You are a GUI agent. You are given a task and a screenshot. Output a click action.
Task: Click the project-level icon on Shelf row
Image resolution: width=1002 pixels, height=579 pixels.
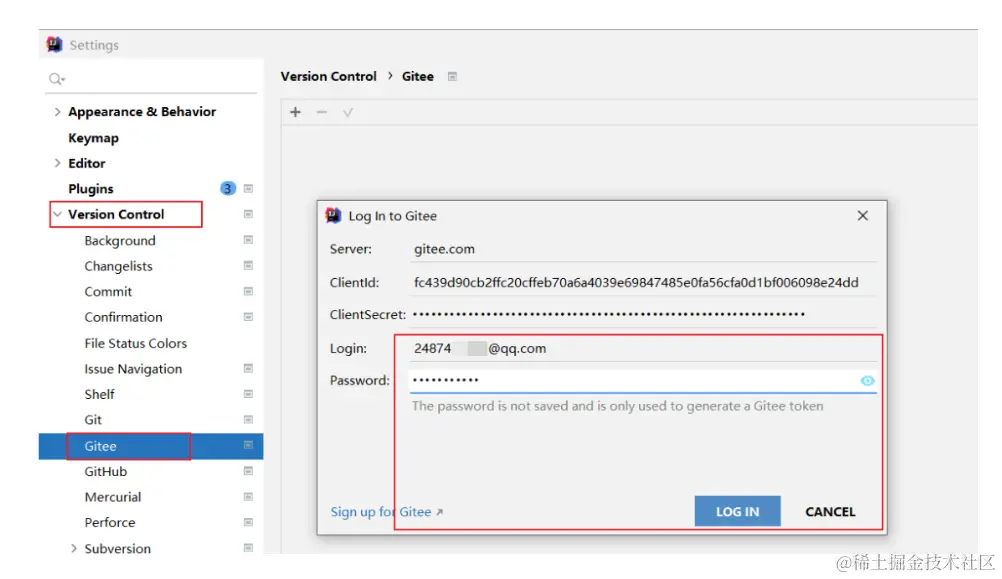(249, 394)
